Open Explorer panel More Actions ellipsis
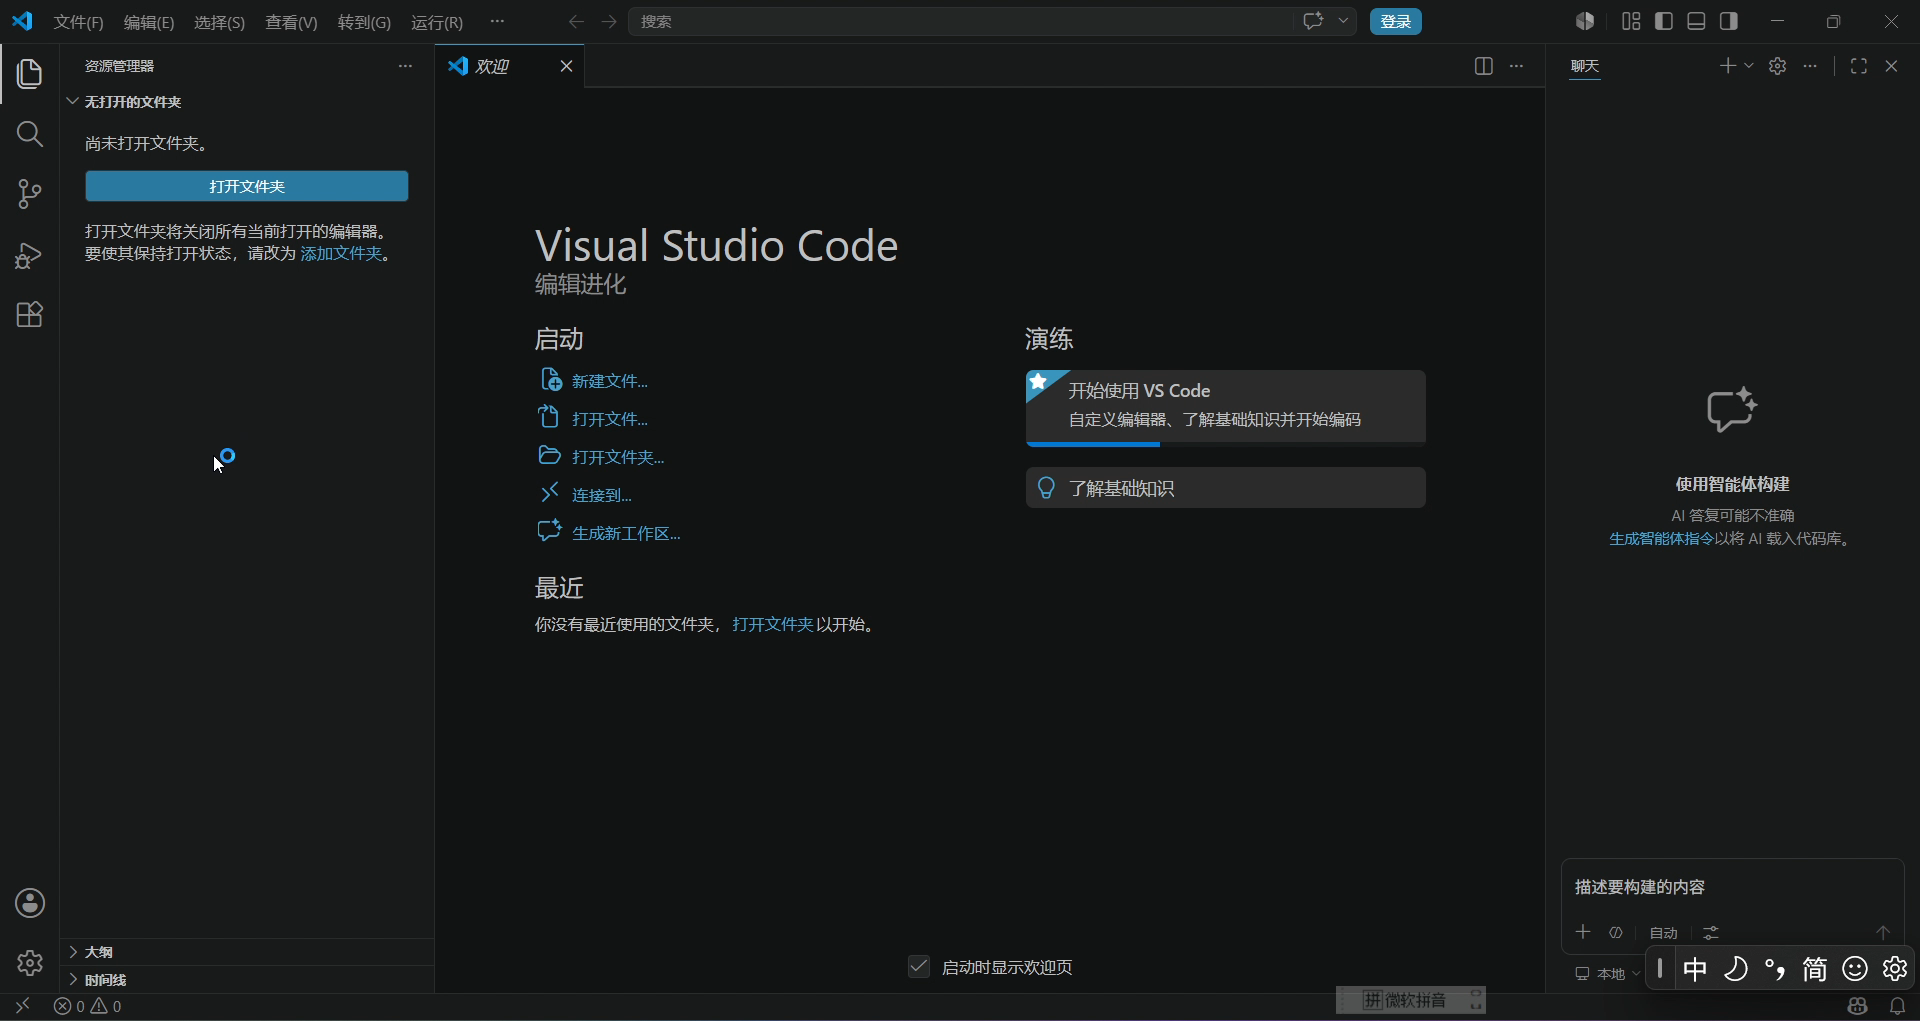The width and height of the screenshot is (1920, 1021). tap(405, 66)
